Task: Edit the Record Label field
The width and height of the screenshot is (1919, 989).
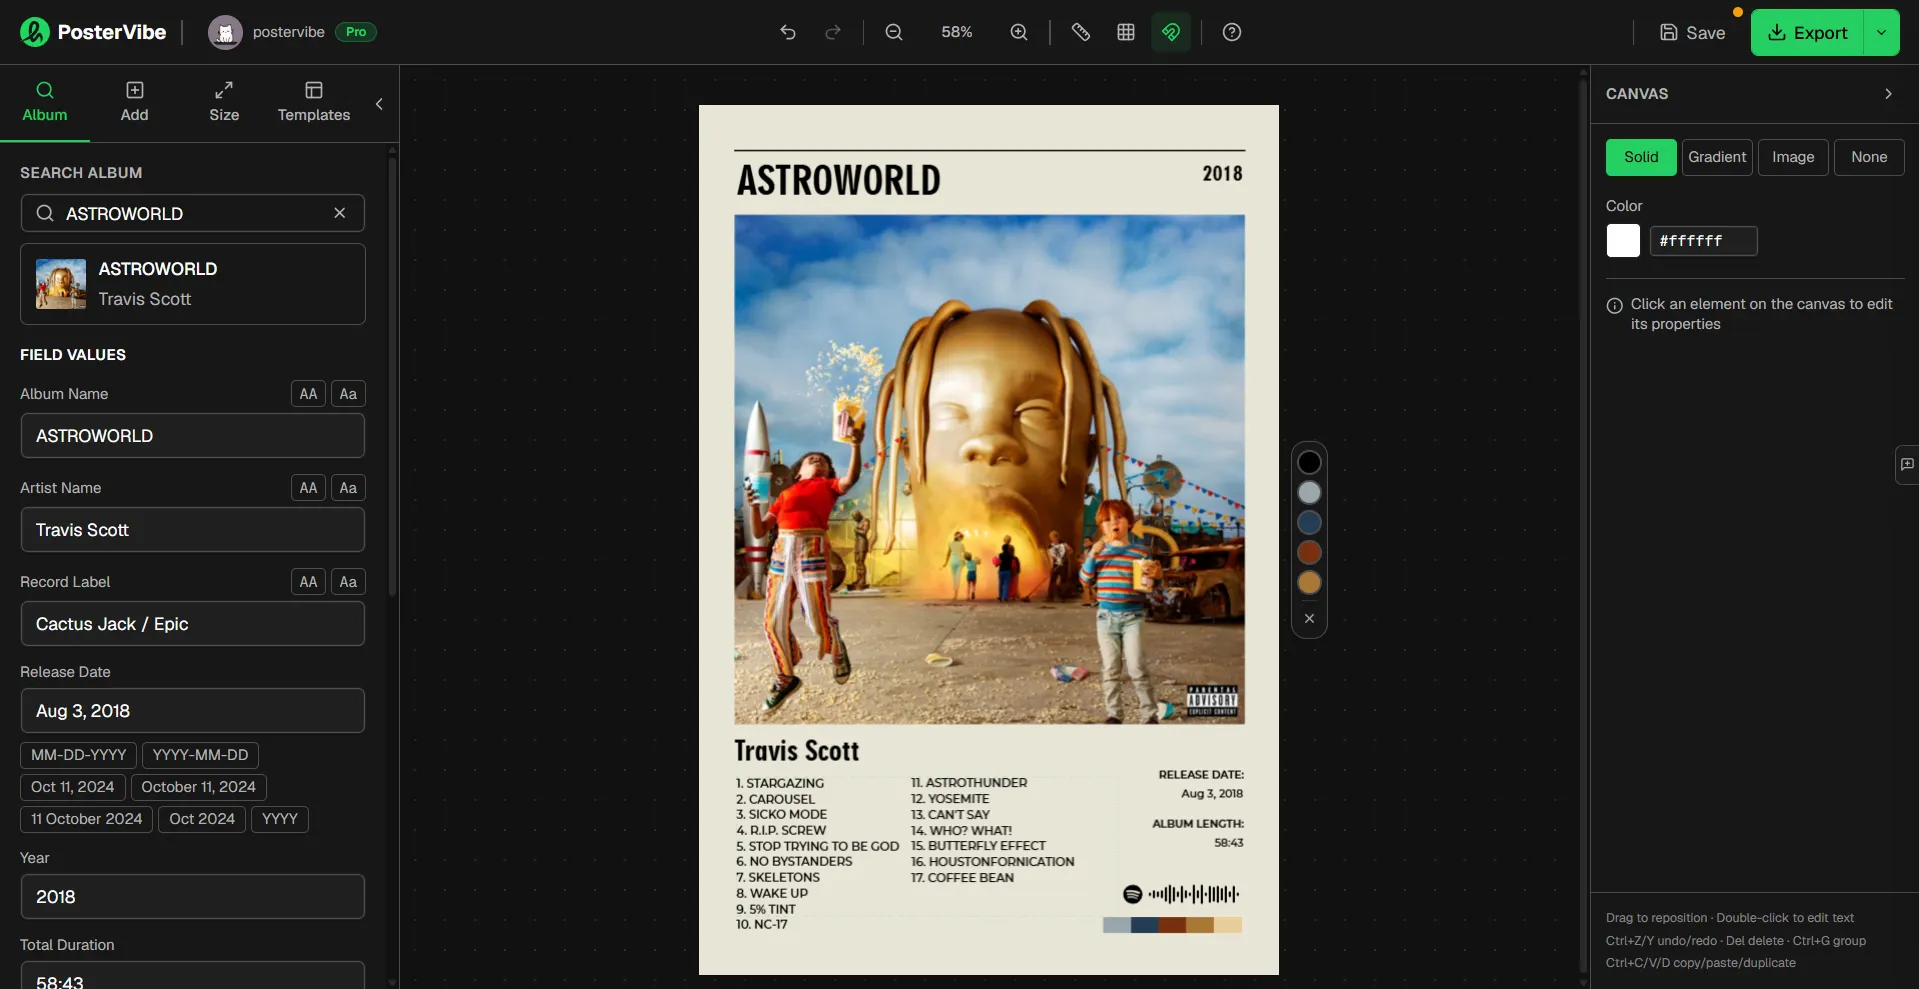Action: pos(193,624)
